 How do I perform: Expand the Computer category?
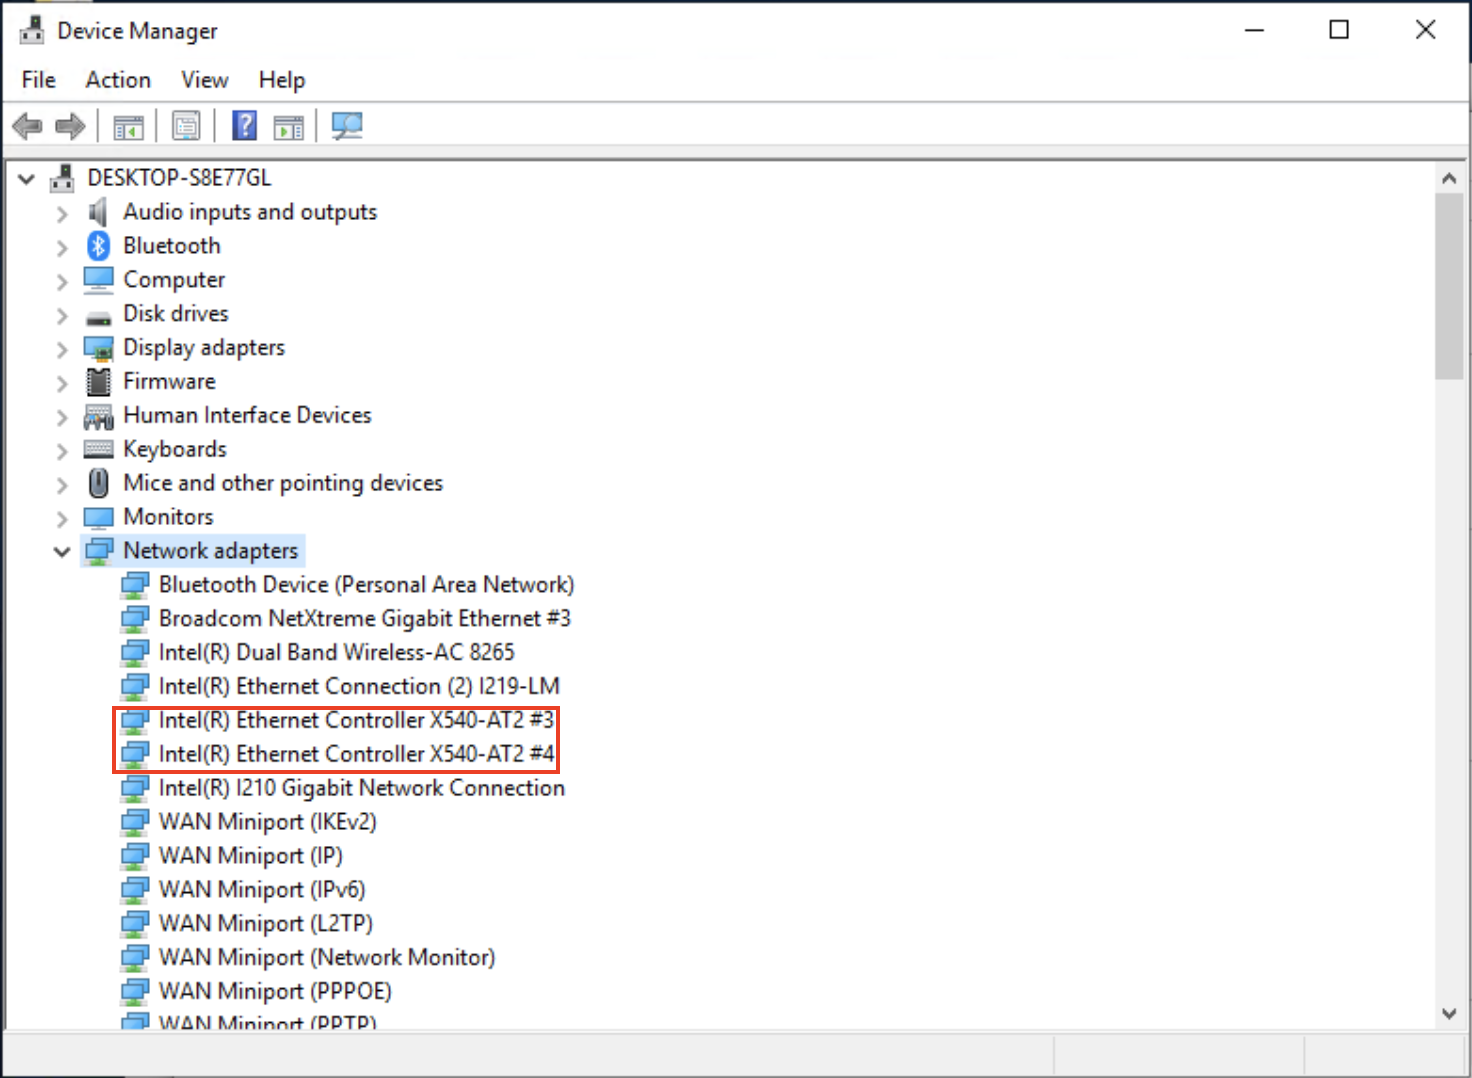(x=62, y=281)
